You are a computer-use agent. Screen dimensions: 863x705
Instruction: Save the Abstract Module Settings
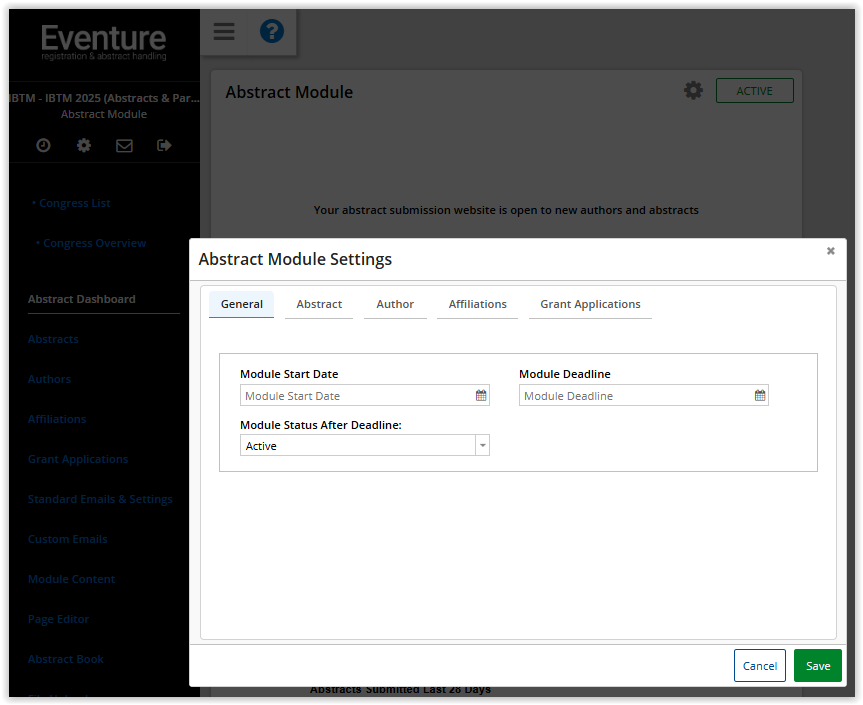click(x=817, y=665)
